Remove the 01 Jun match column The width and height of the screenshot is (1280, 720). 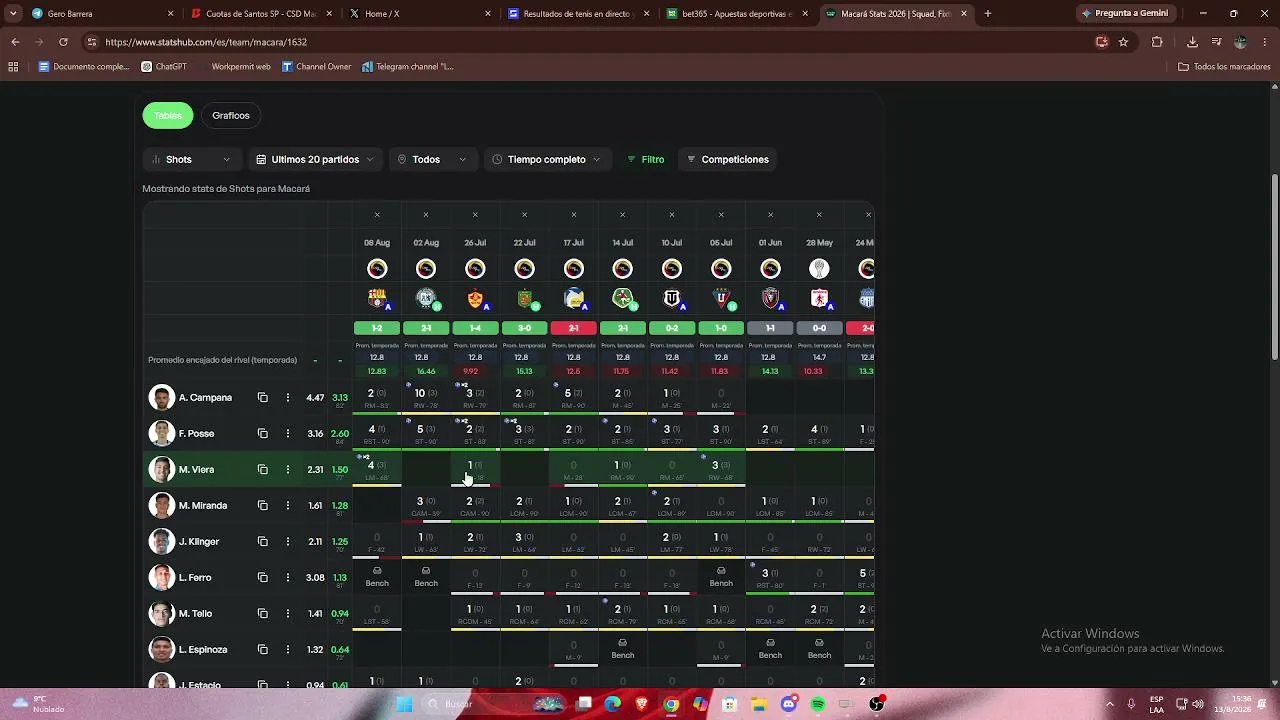click(770, 215)
